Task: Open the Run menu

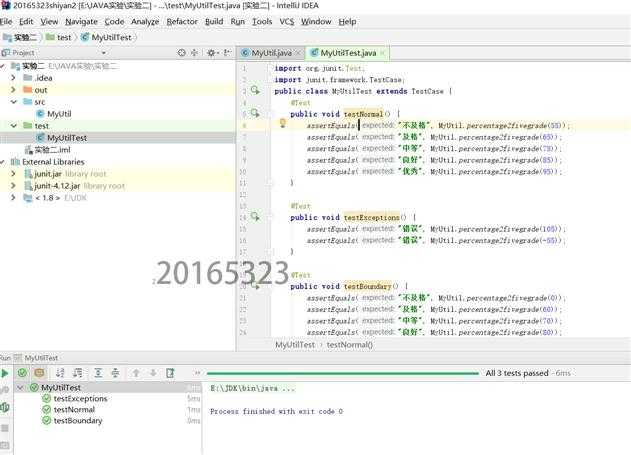Action: pos(237,21)
